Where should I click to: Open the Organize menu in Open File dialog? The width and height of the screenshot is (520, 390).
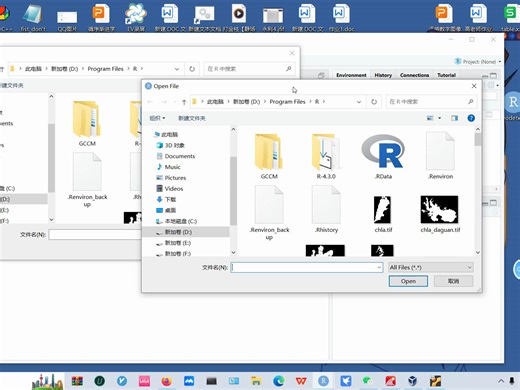pos(157,118)
